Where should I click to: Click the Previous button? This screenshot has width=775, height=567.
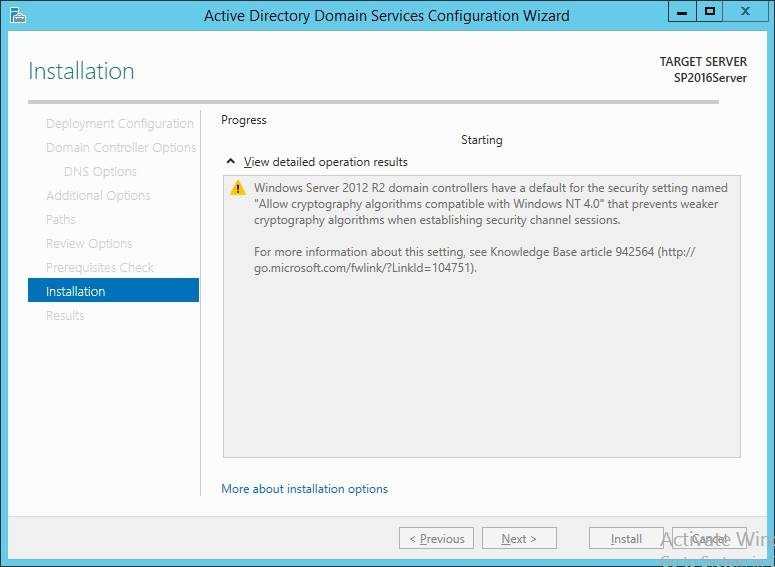pos(436,538)
